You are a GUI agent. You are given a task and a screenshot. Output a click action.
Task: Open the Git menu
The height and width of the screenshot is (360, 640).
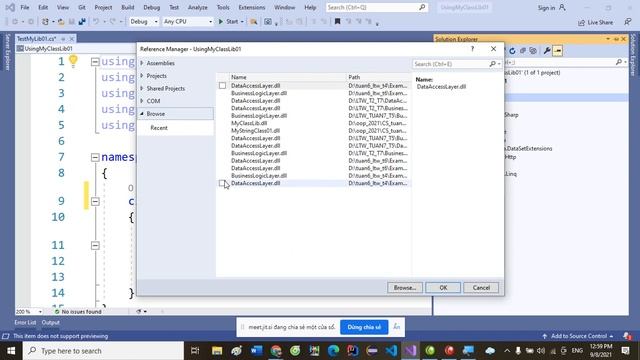tap(82, 7)
